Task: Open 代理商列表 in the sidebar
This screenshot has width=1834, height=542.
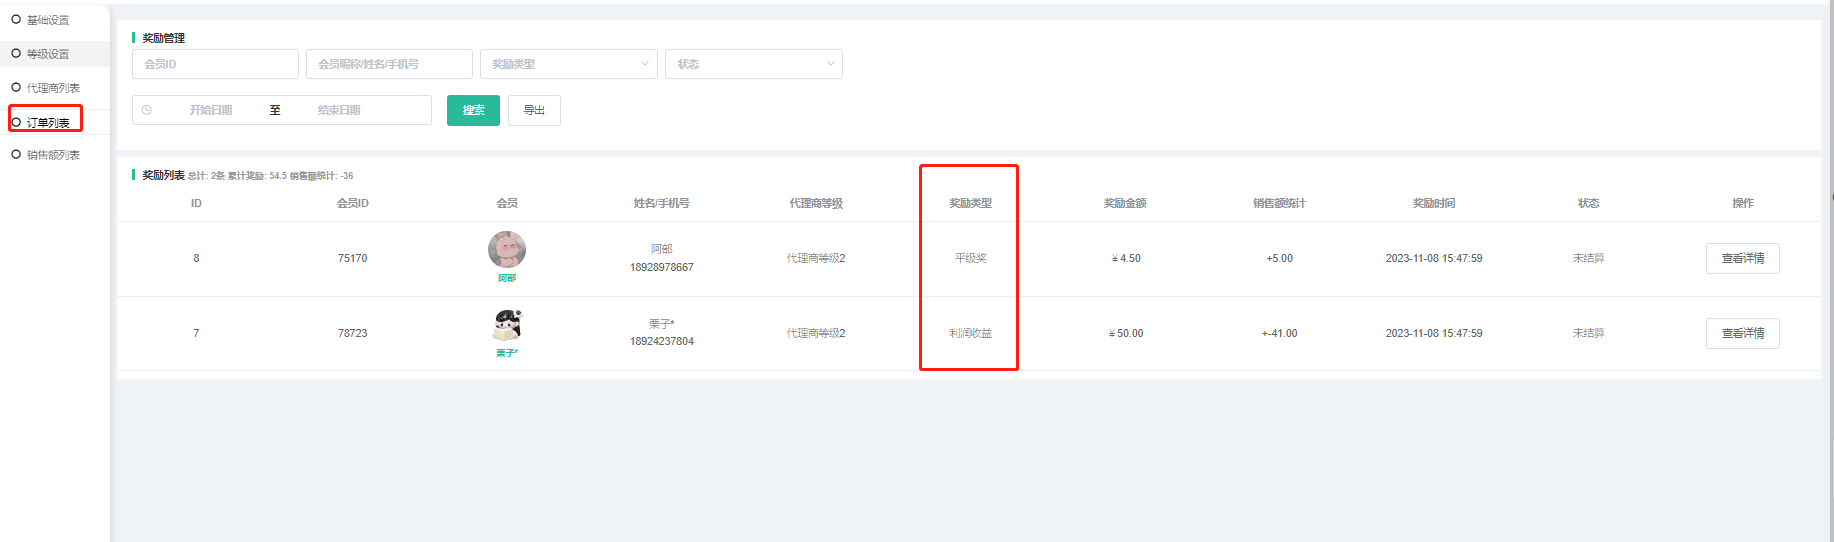Action: (53, 88)
